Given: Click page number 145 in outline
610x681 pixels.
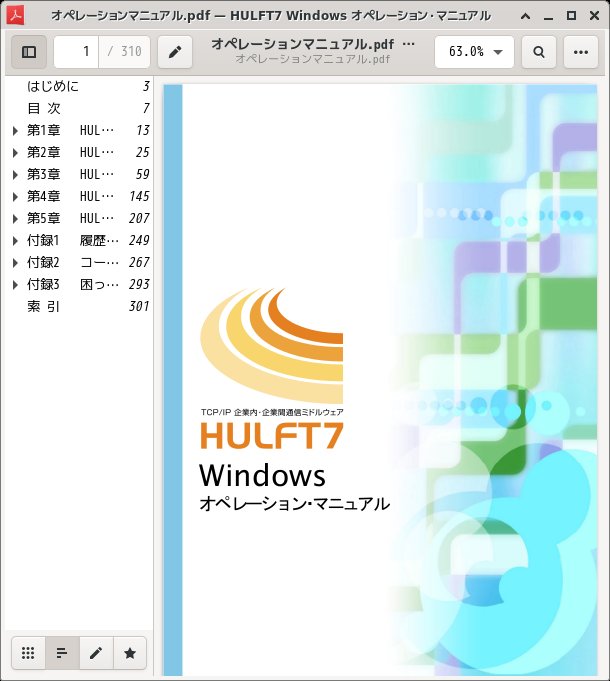Looking at the screenshot, I should click(139, 196).
